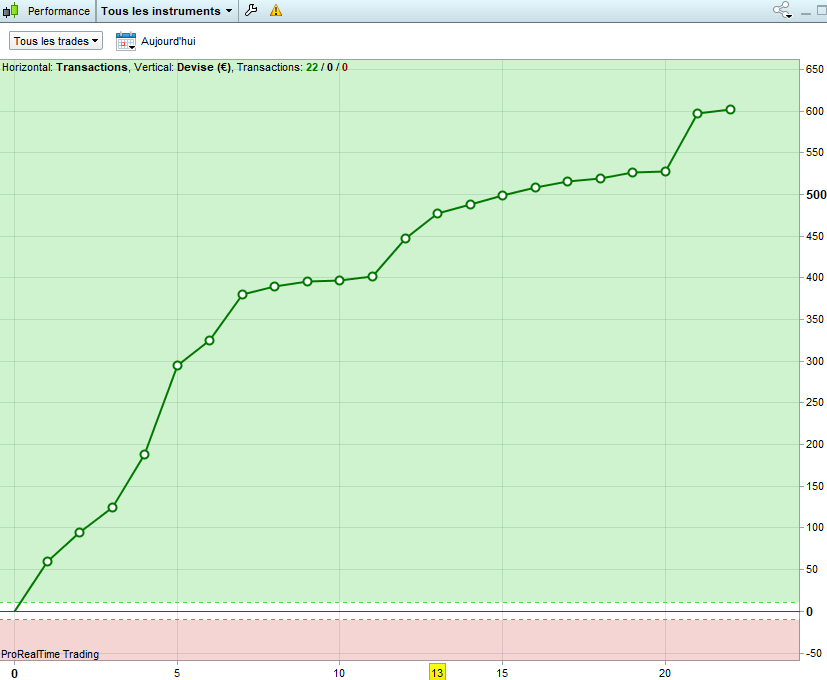The height and width of the screenshot is (680, 827).
Task: Click the small arrow beside share icon
Action: [788, 16]
